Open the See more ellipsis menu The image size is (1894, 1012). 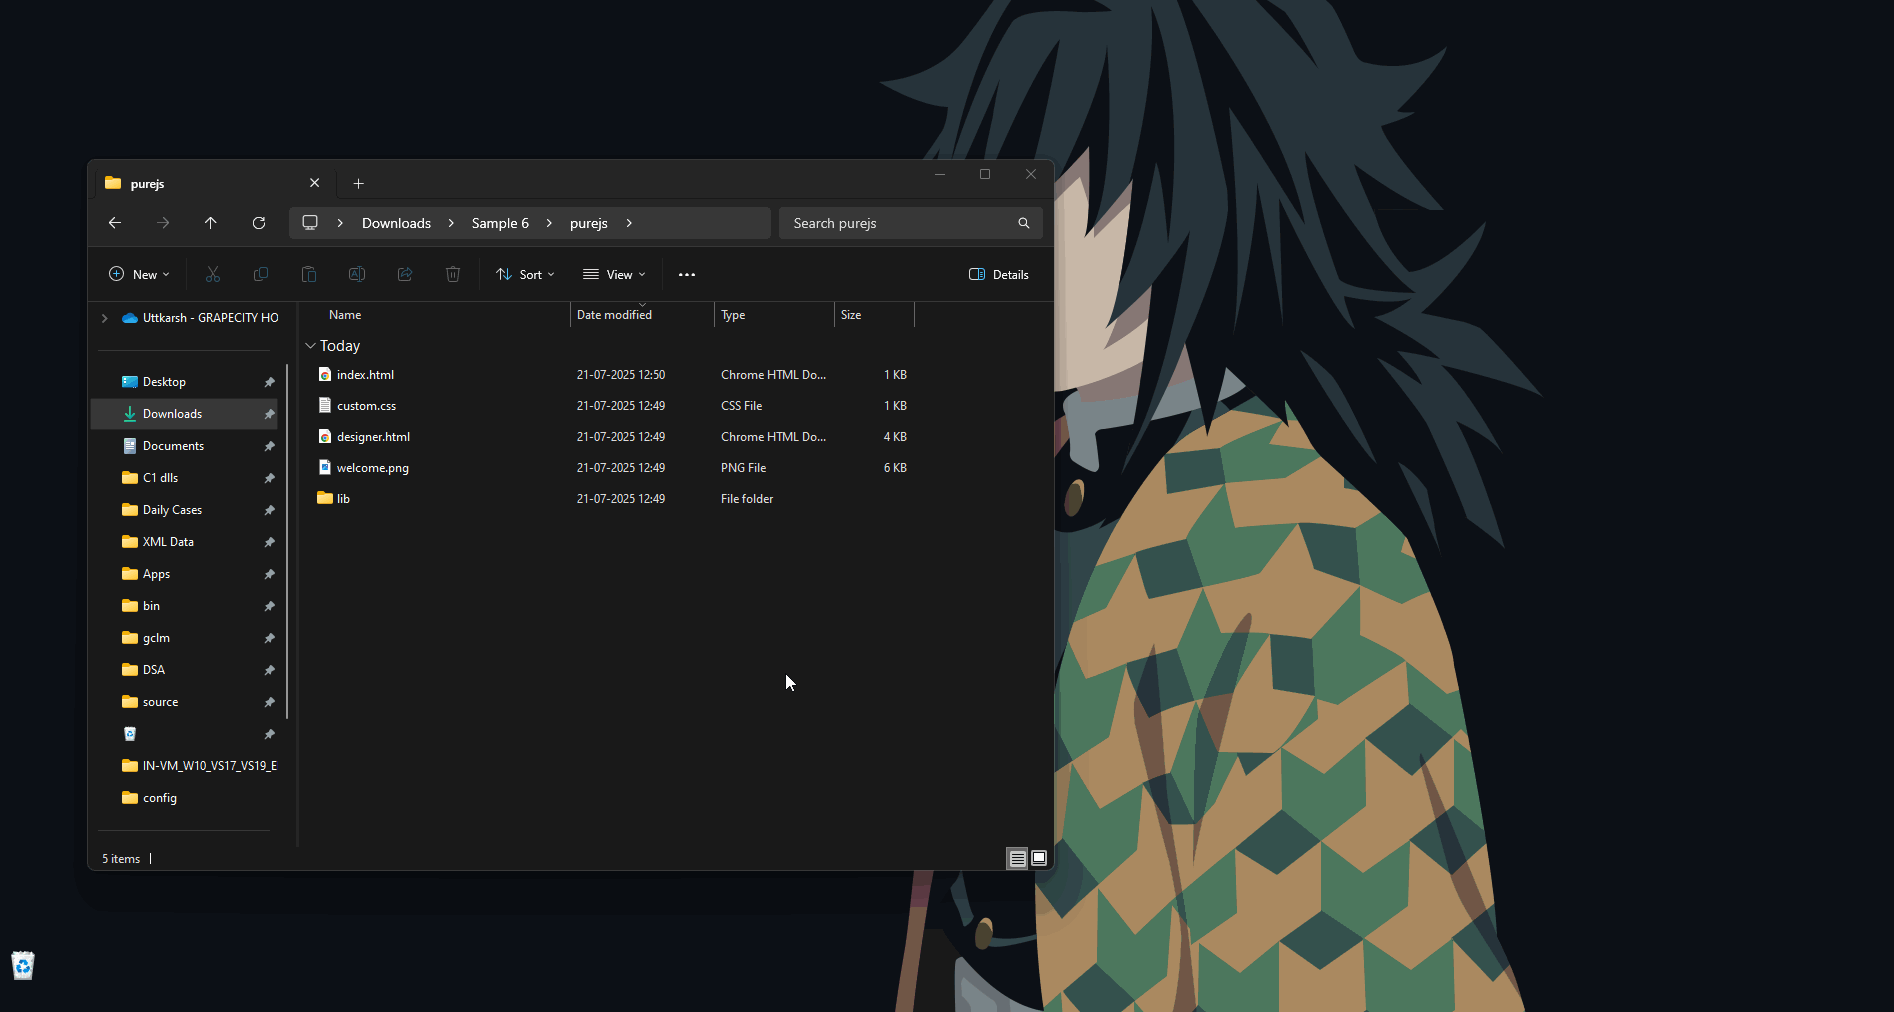click(x=687, y=274)
